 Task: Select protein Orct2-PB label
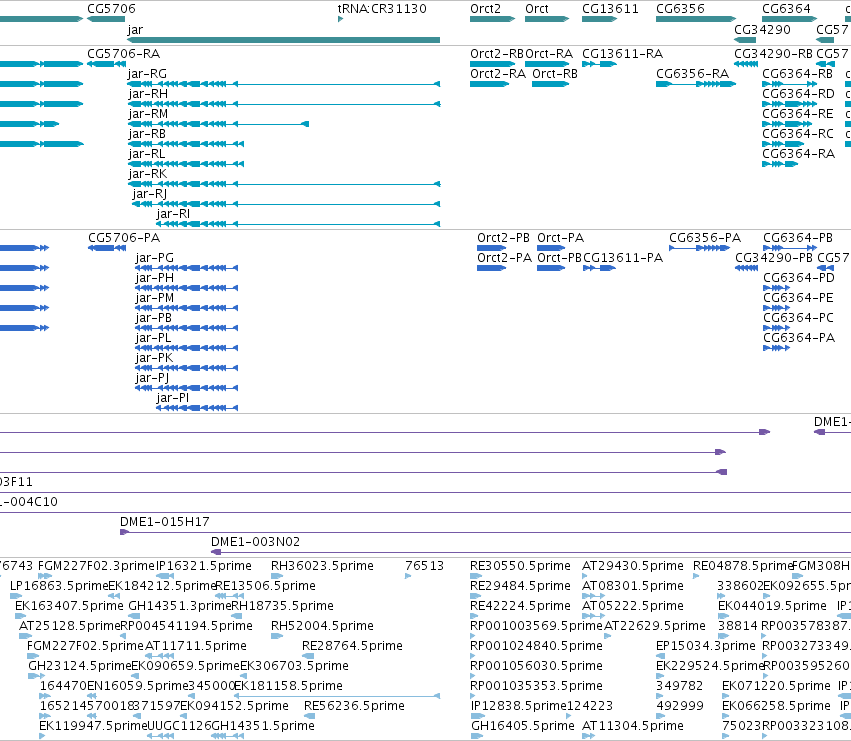click(503, 238)
